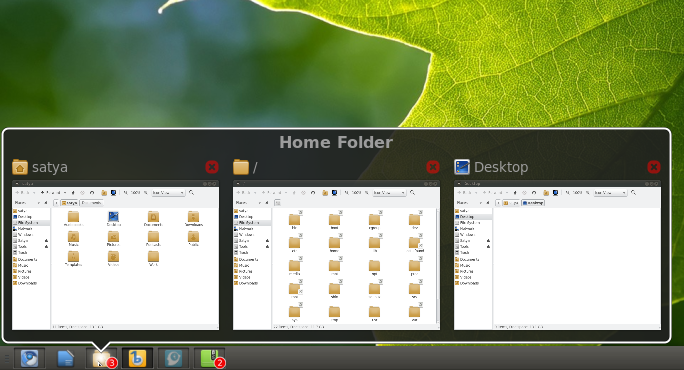Select the 'satya' window title label
Screen dimensions: 684x370
[50, 168]
